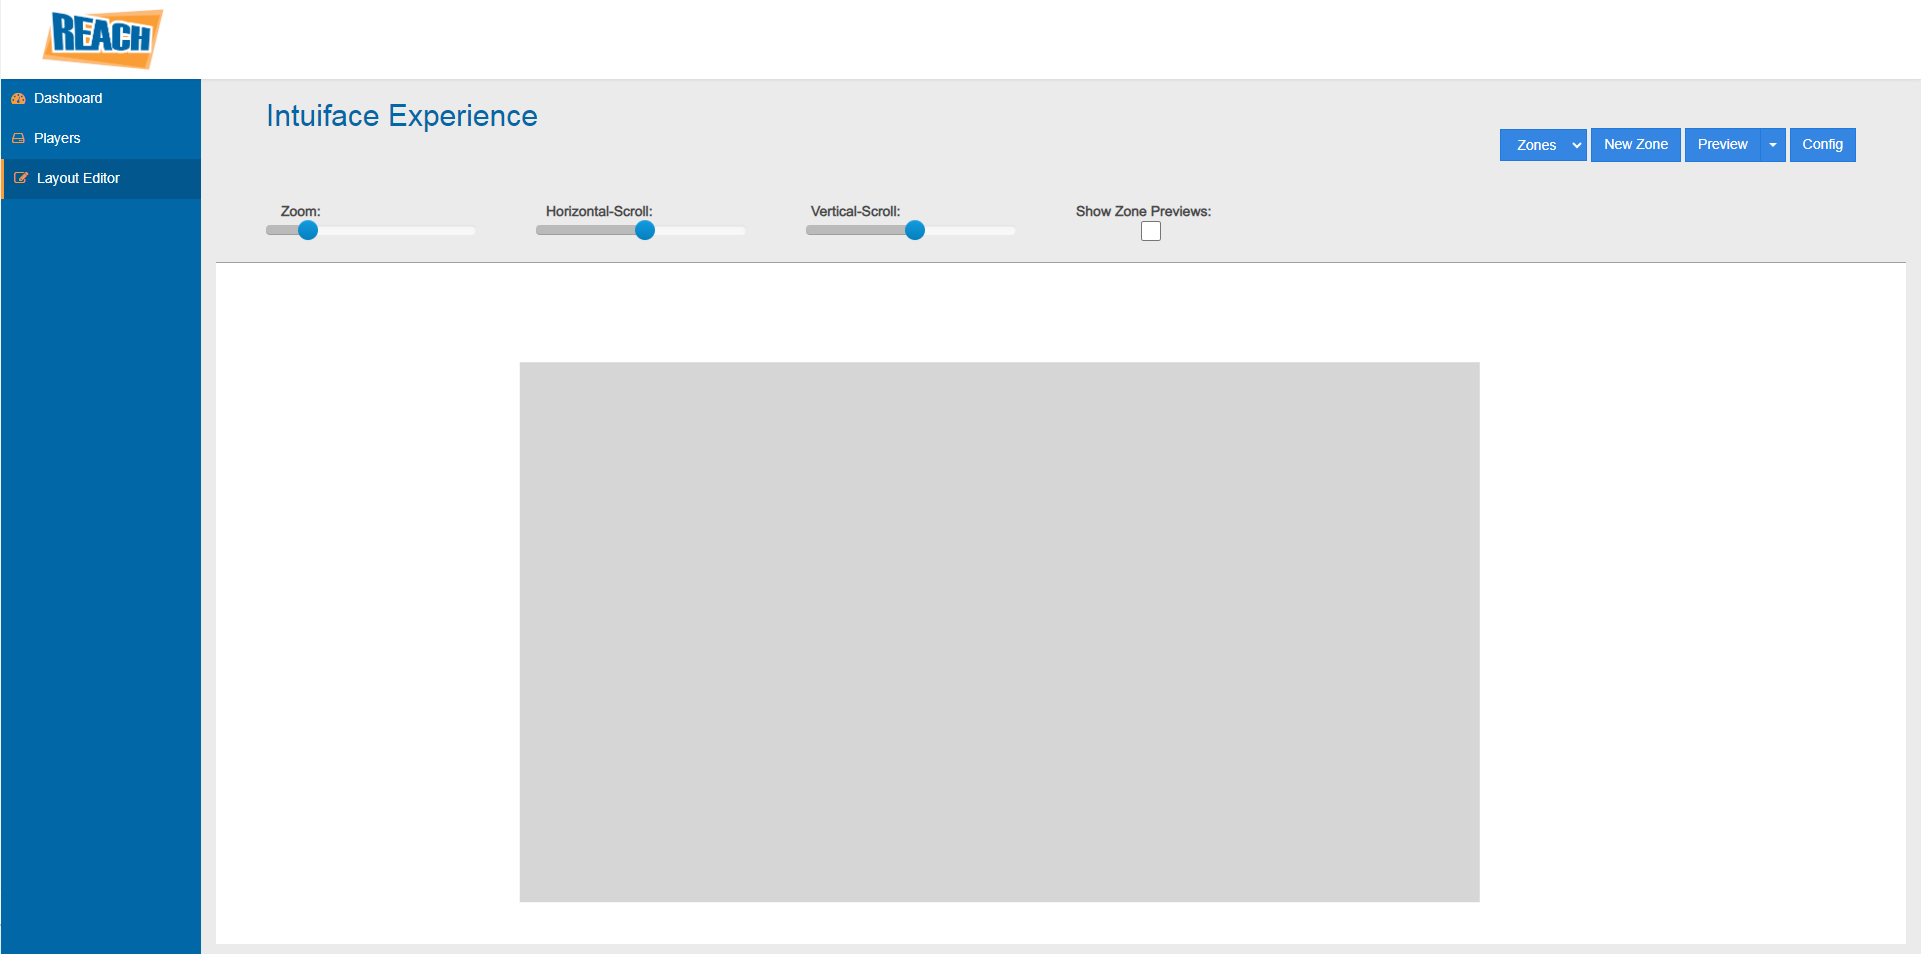
Task: Select Layout Editor in the sidebar
Action: coord(77,178)
